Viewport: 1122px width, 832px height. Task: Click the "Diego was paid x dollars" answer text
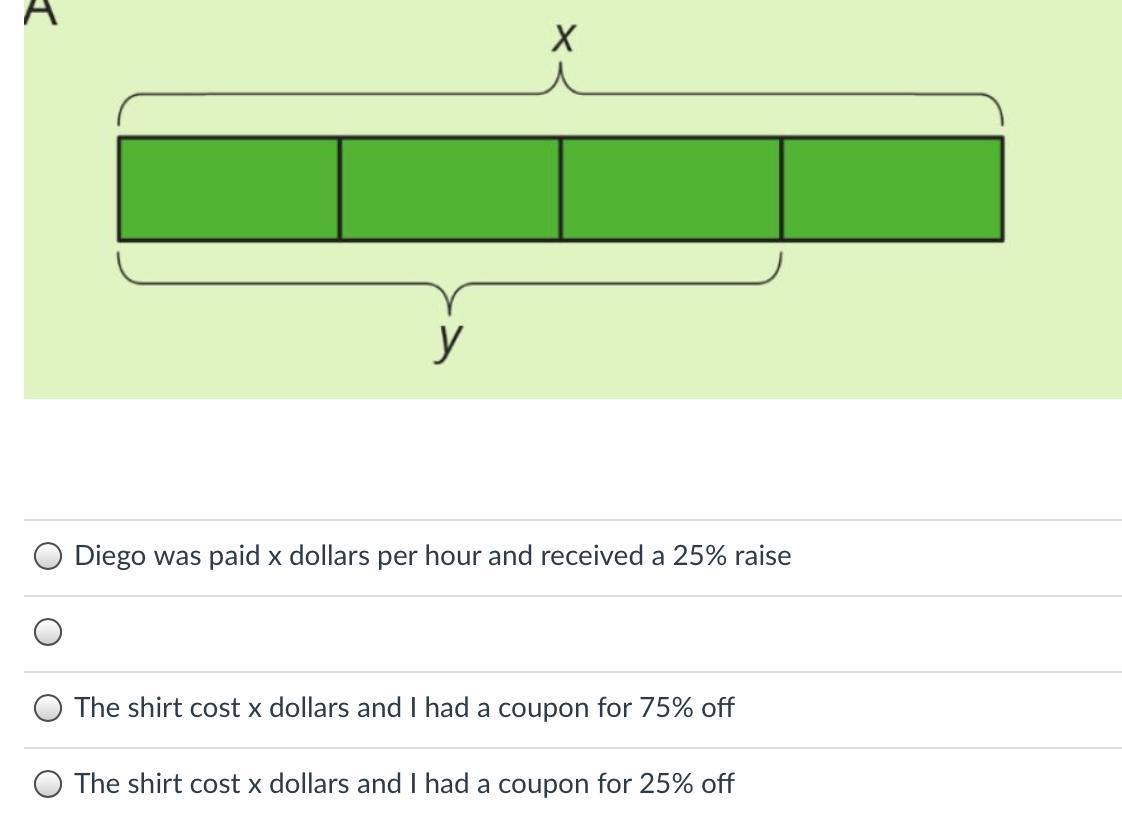coord(432,556)
